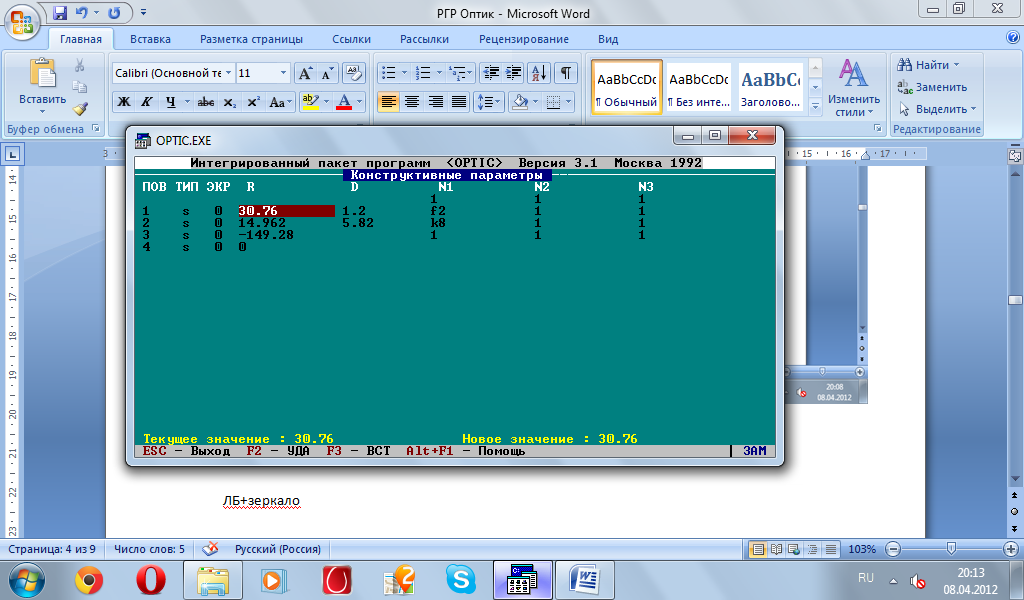Click Найти in the editing group

click(x=928, y=65)
